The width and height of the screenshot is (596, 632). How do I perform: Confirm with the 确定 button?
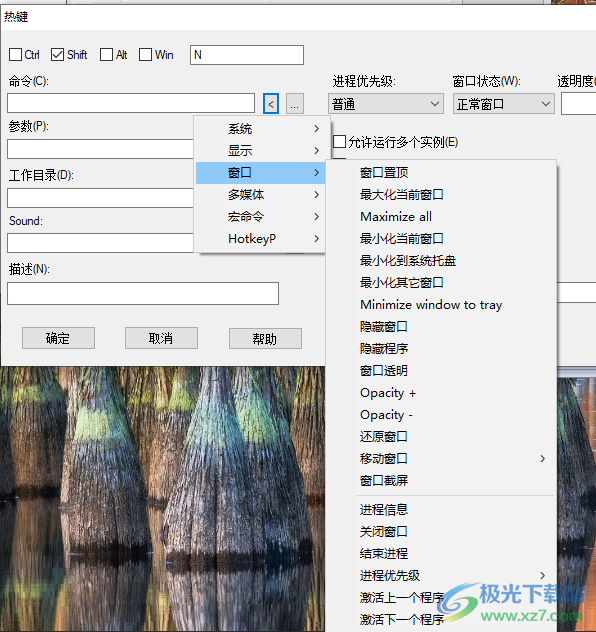click(58, 338)
